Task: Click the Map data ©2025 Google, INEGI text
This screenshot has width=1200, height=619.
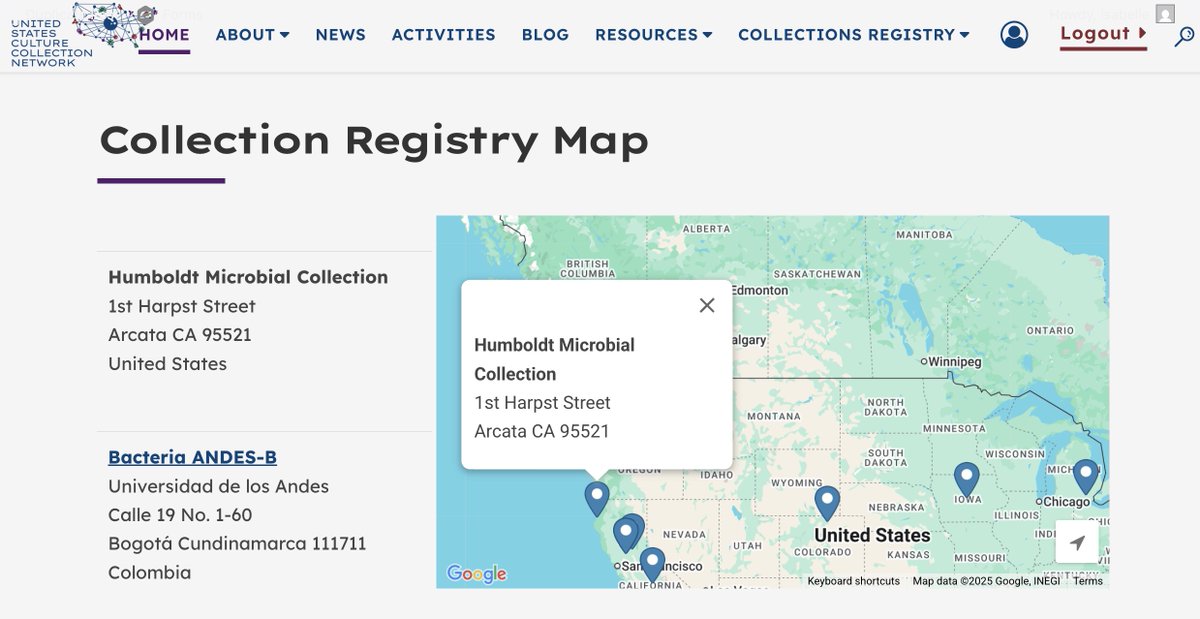Action: [986, 581]
